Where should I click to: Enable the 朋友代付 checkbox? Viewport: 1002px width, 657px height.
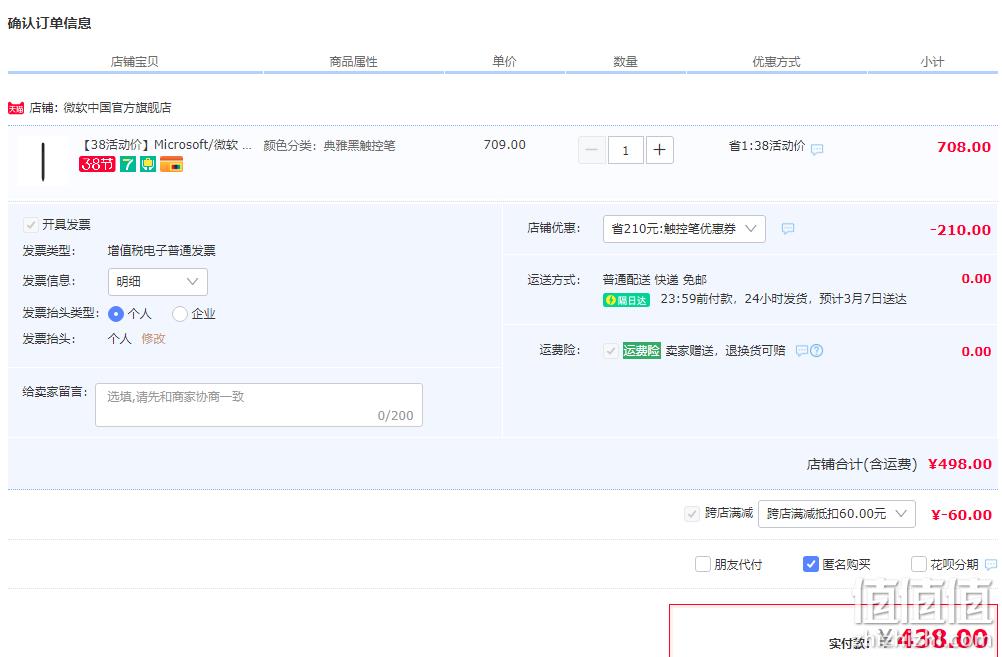click(x=702, y=564)
